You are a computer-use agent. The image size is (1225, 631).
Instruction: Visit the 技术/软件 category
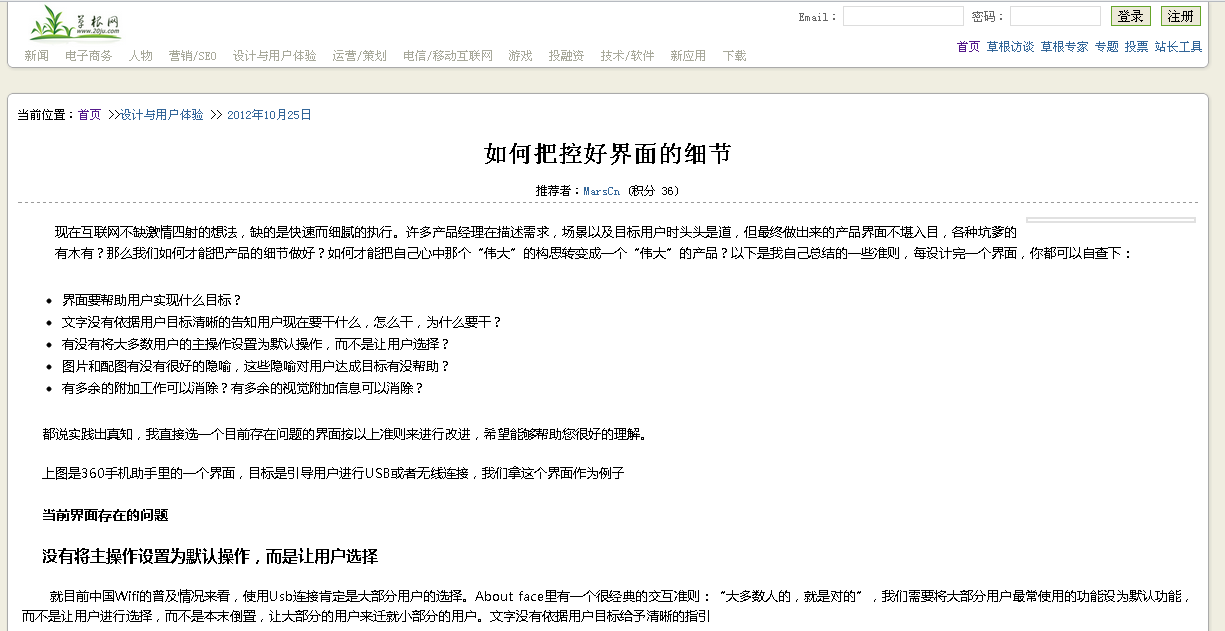627,55
